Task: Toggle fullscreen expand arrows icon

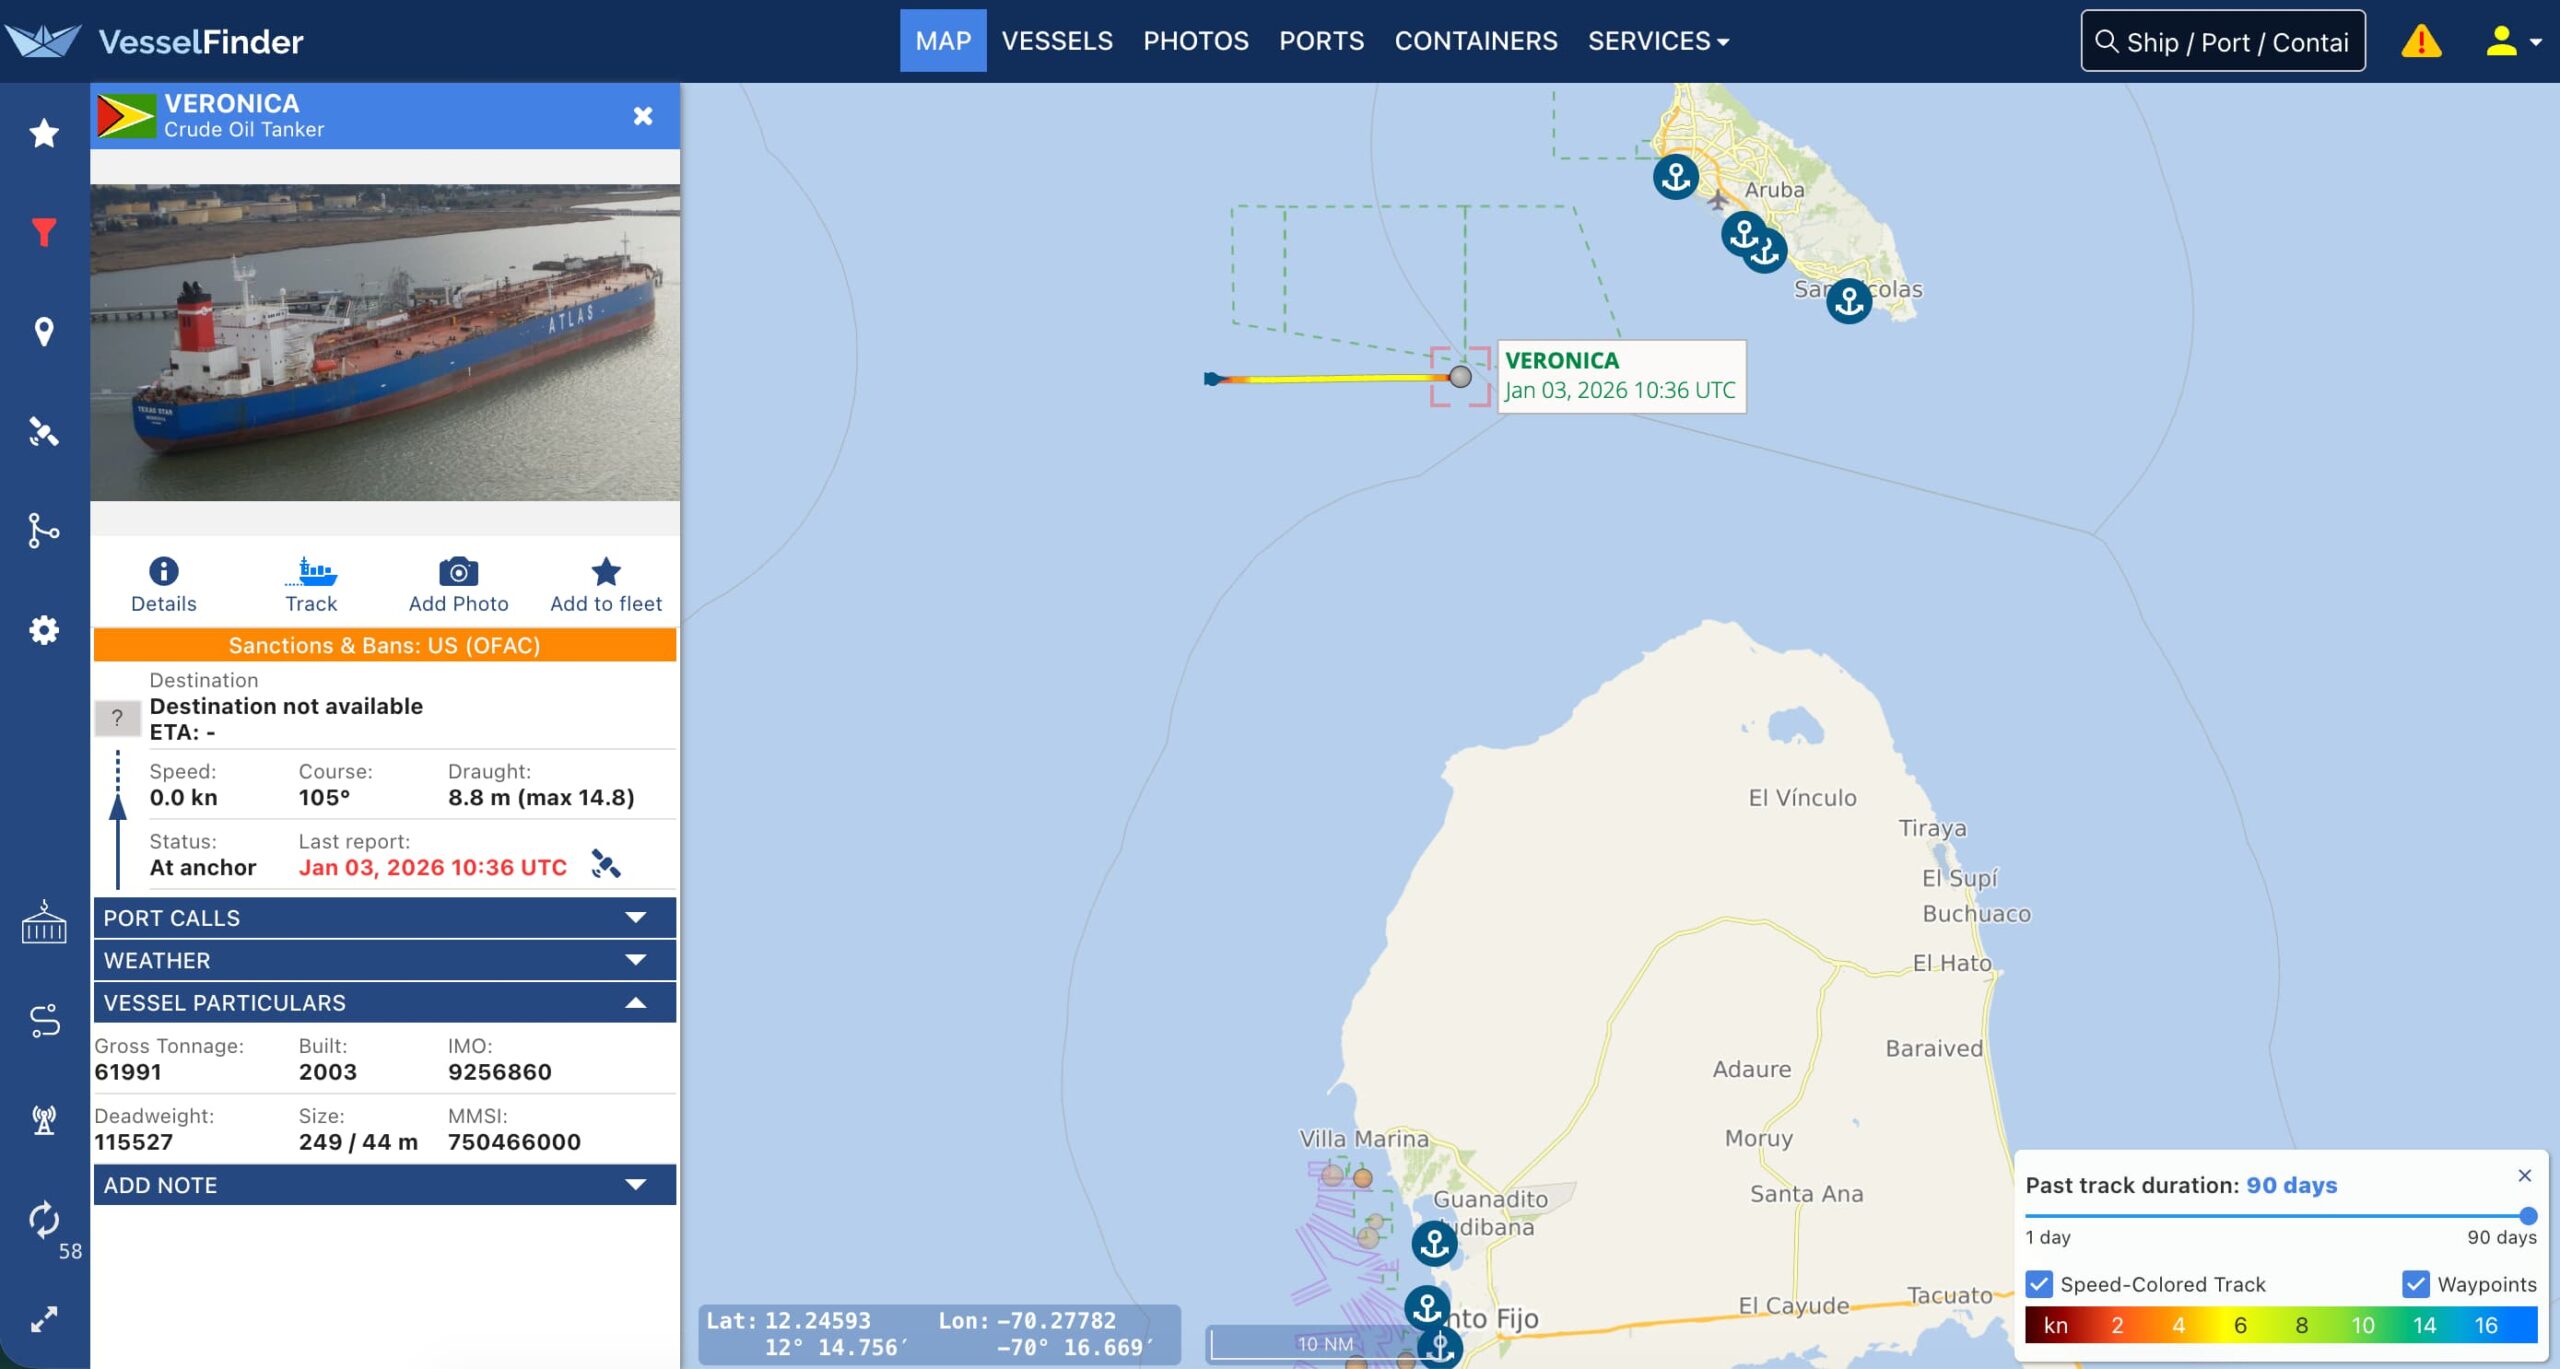Action: click(43, 1319)
